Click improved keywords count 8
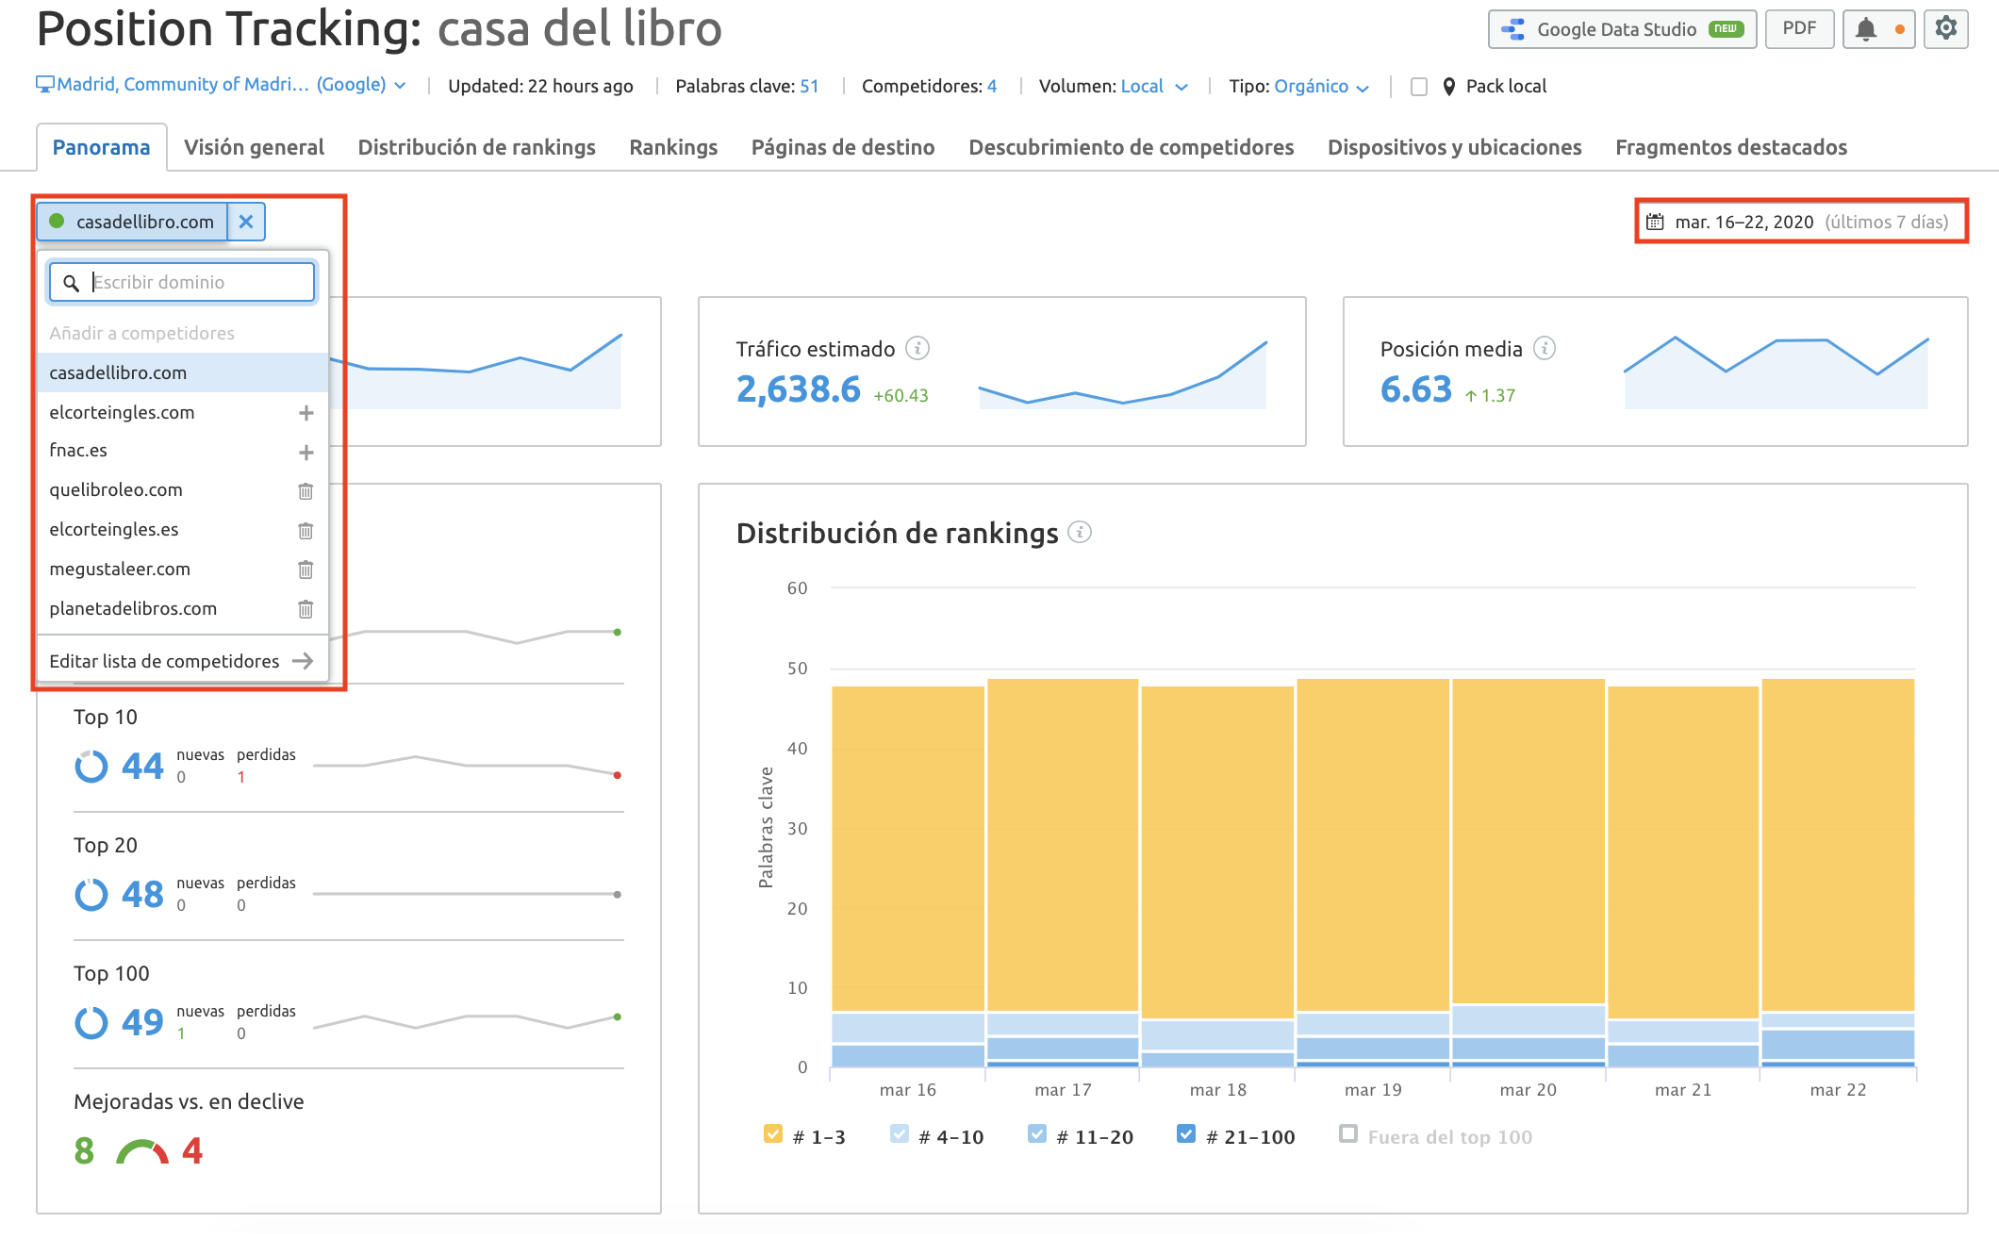This screenshot has height=1234, width=1999. (84, 1150)
